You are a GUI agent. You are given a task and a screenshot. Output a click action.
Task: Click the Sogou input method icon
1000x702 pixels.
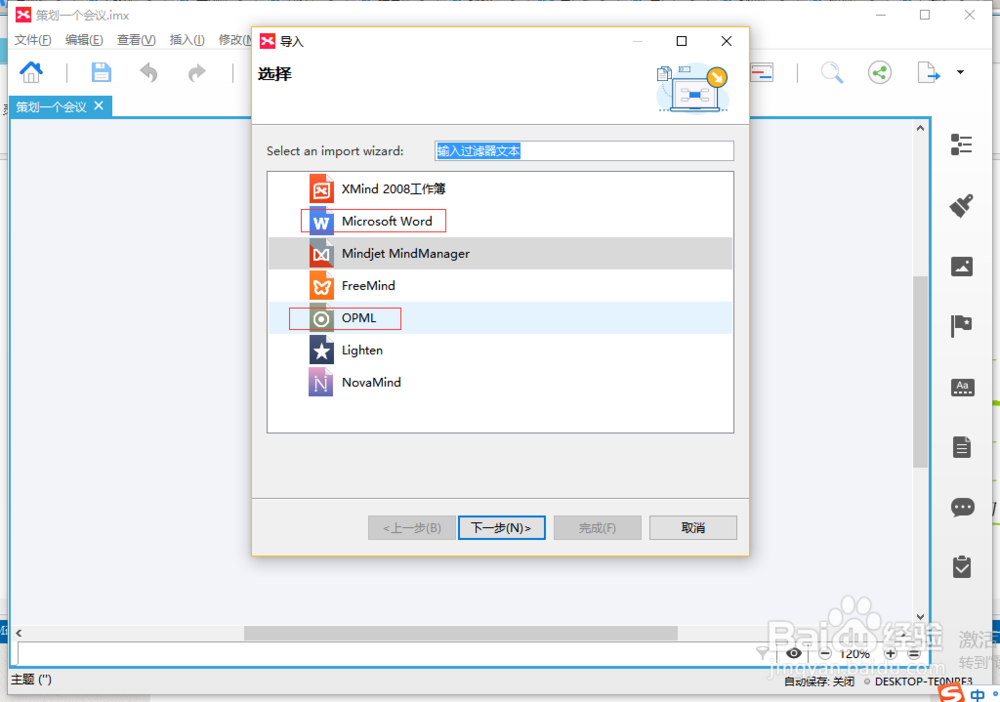pos(952,692)
